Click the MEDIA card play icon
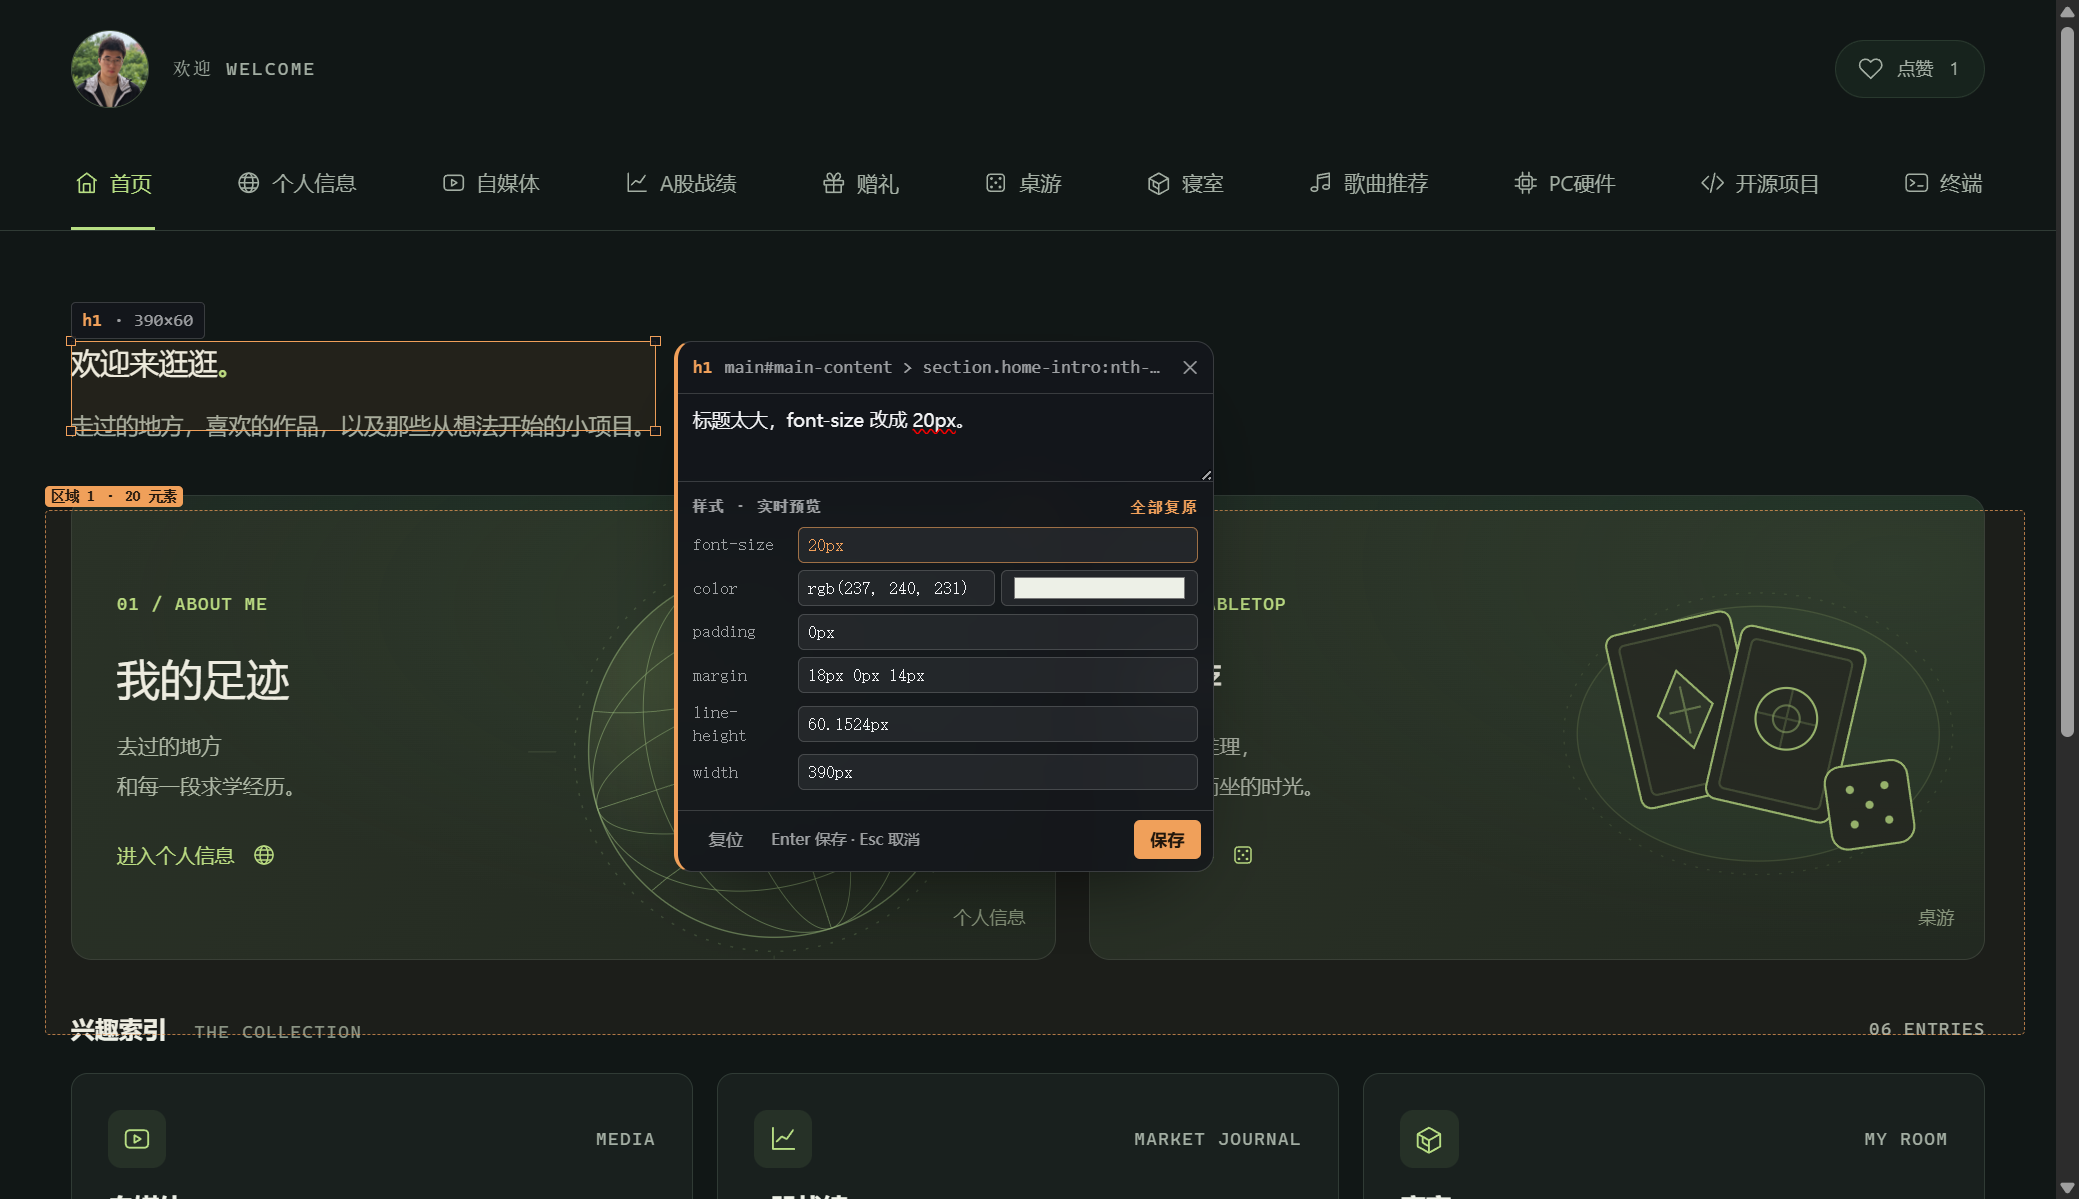The height and width of the screenshot is (1199, 2079). [137, 1139]
